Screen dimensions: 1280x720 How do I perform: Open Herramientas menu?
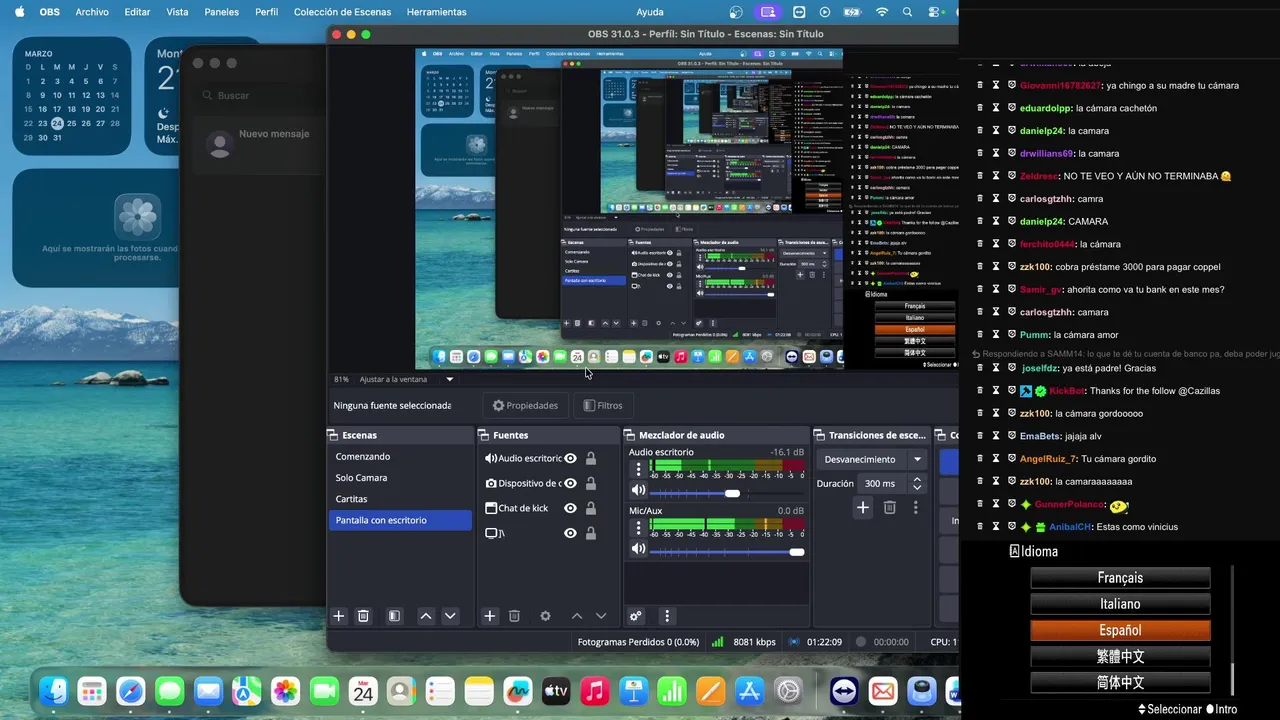pos(436,12)
